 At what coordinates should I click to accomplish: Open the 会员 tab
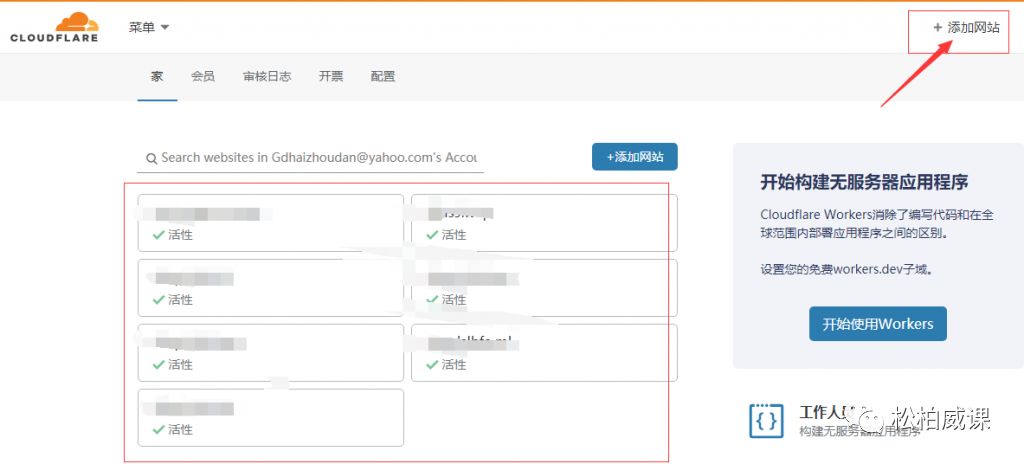[x=202, y=76]
